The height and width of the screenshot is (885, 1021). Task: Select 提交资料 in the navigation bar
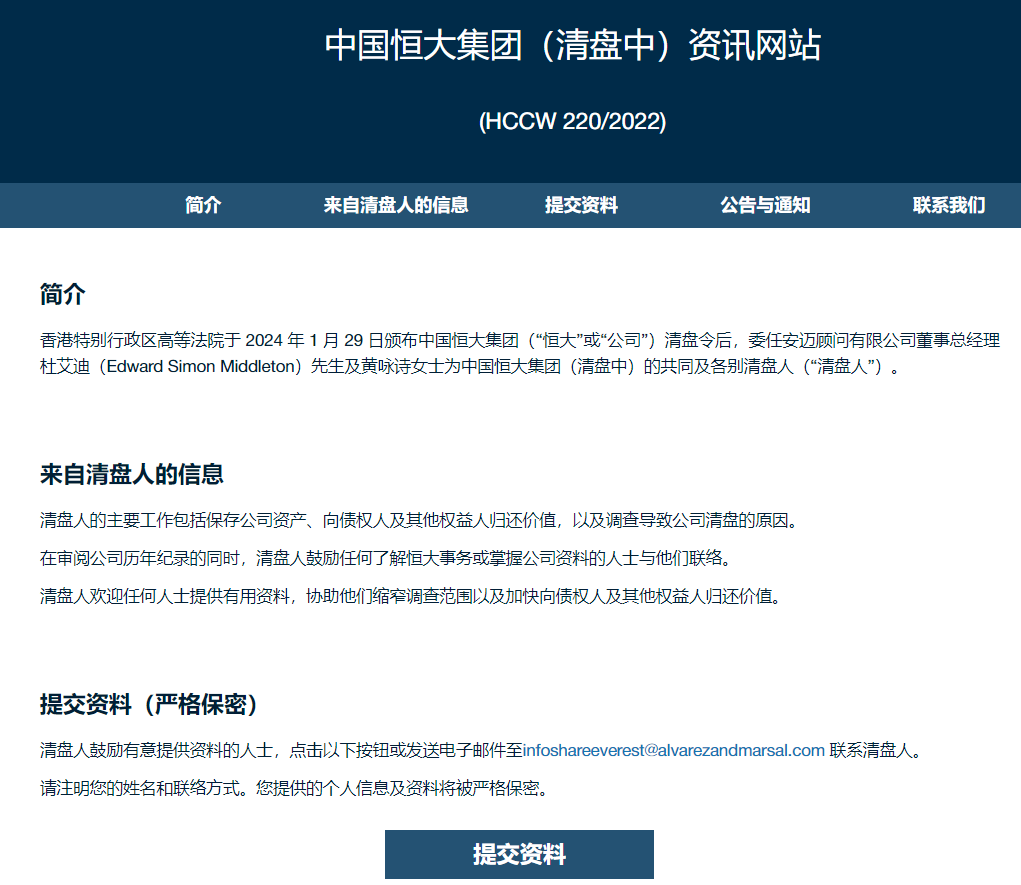click(x=581, y=205)
